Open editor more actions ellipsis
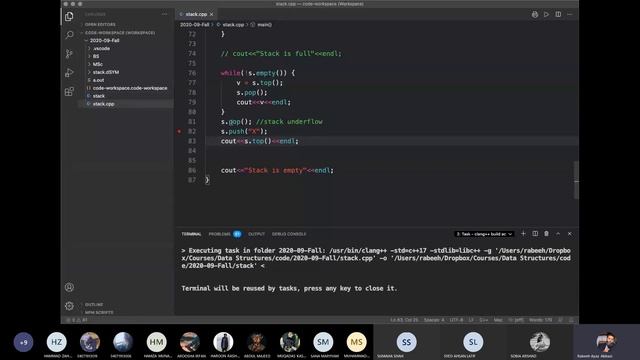The height and width of the screenshot is (360, 640). [570, 14]
